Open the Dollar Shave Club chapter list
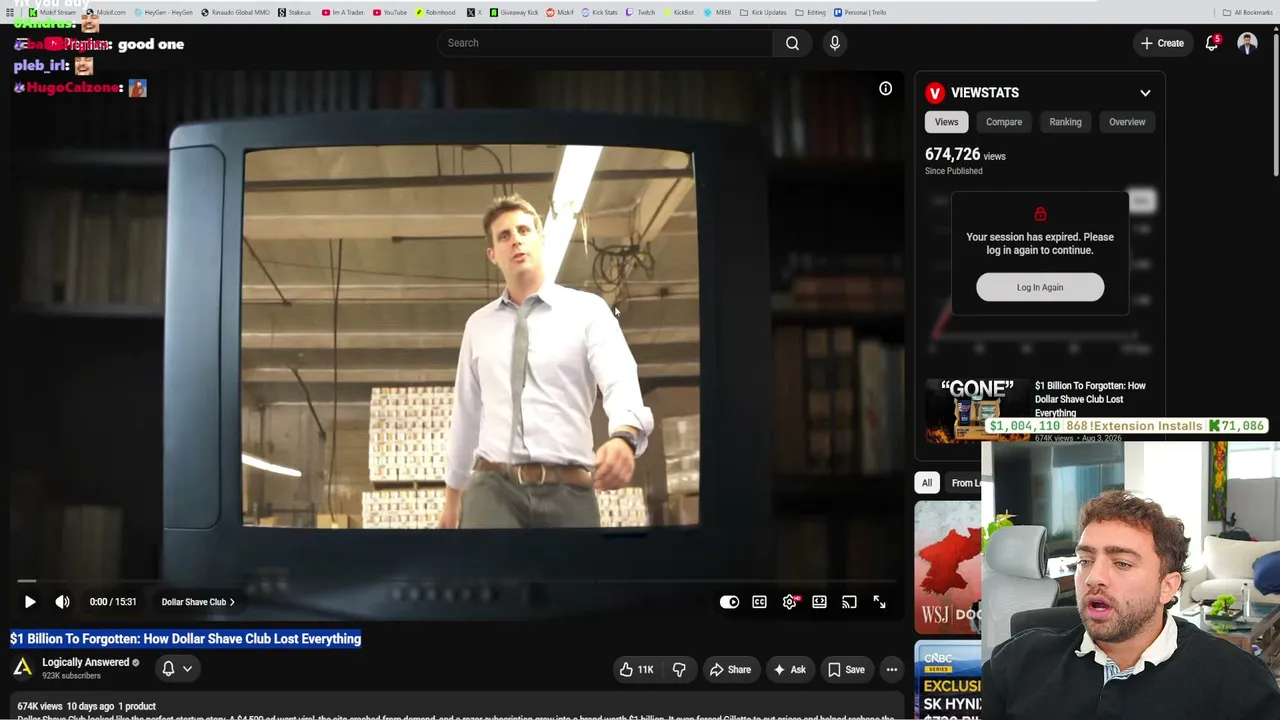This screenshot has width=1280, height=720. (x=198, y=602)
